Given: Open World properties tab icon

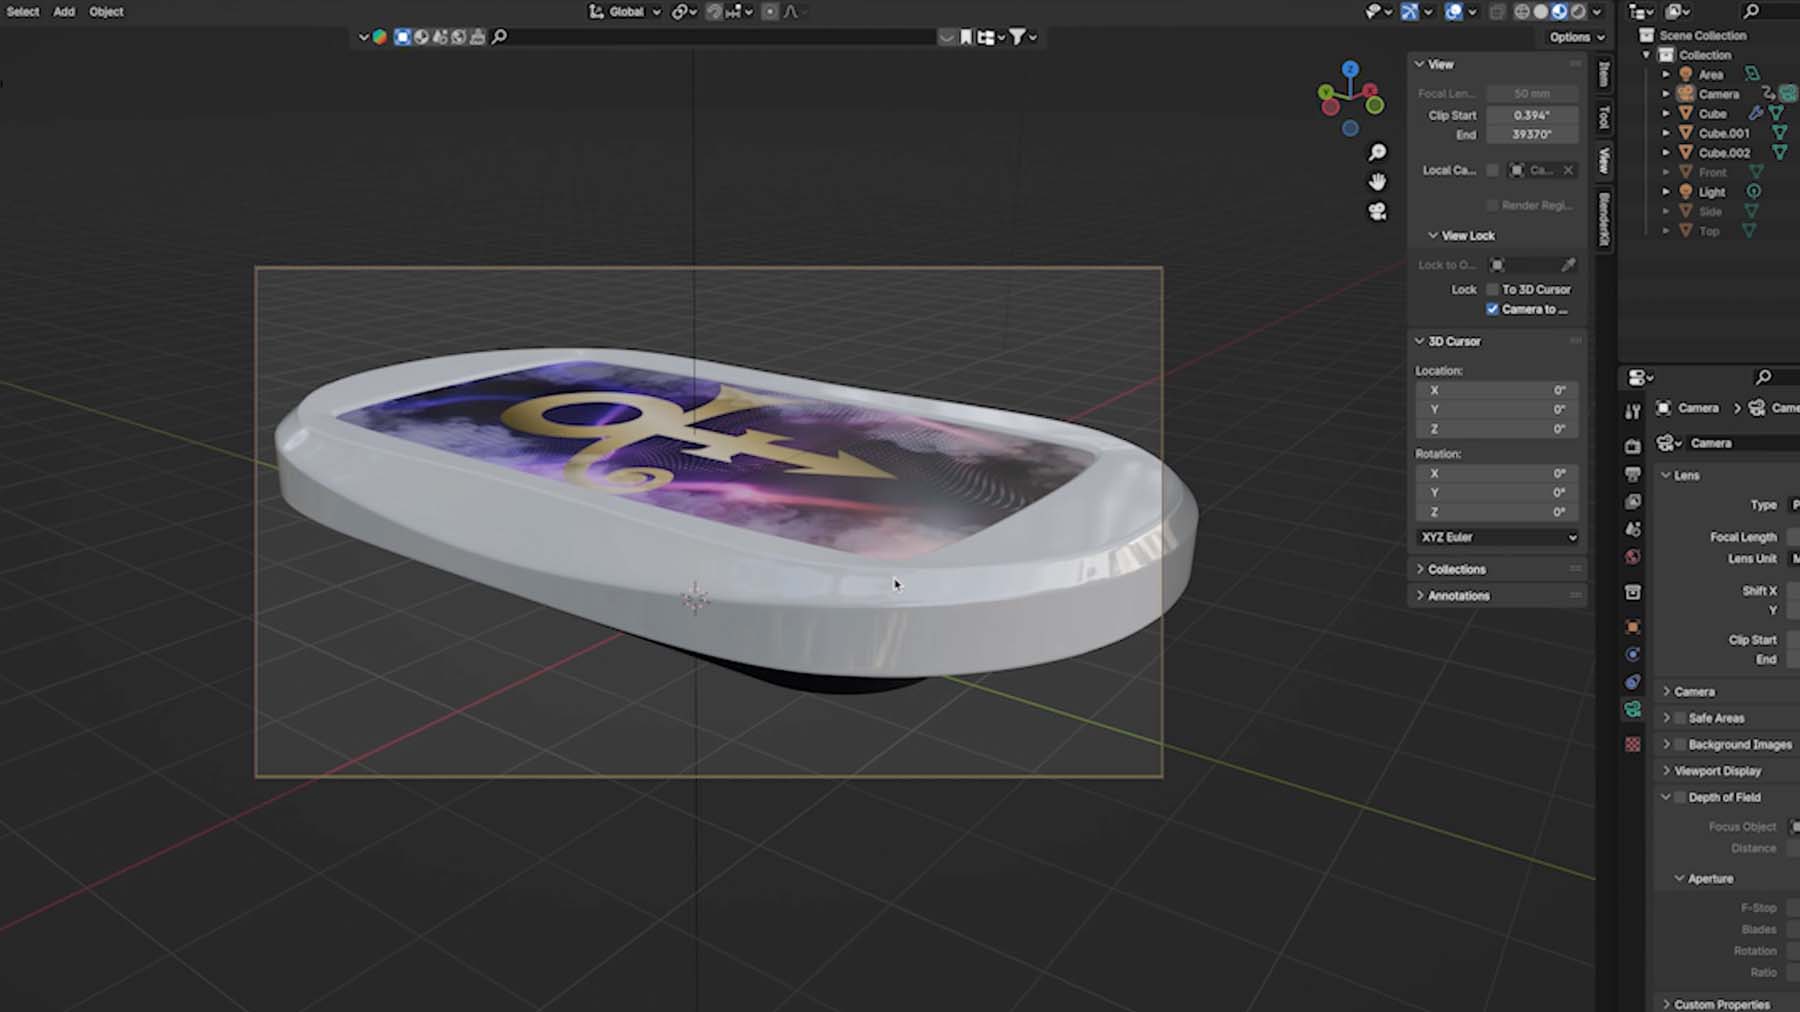Looking at the screenshot, I should point(1632,557).
